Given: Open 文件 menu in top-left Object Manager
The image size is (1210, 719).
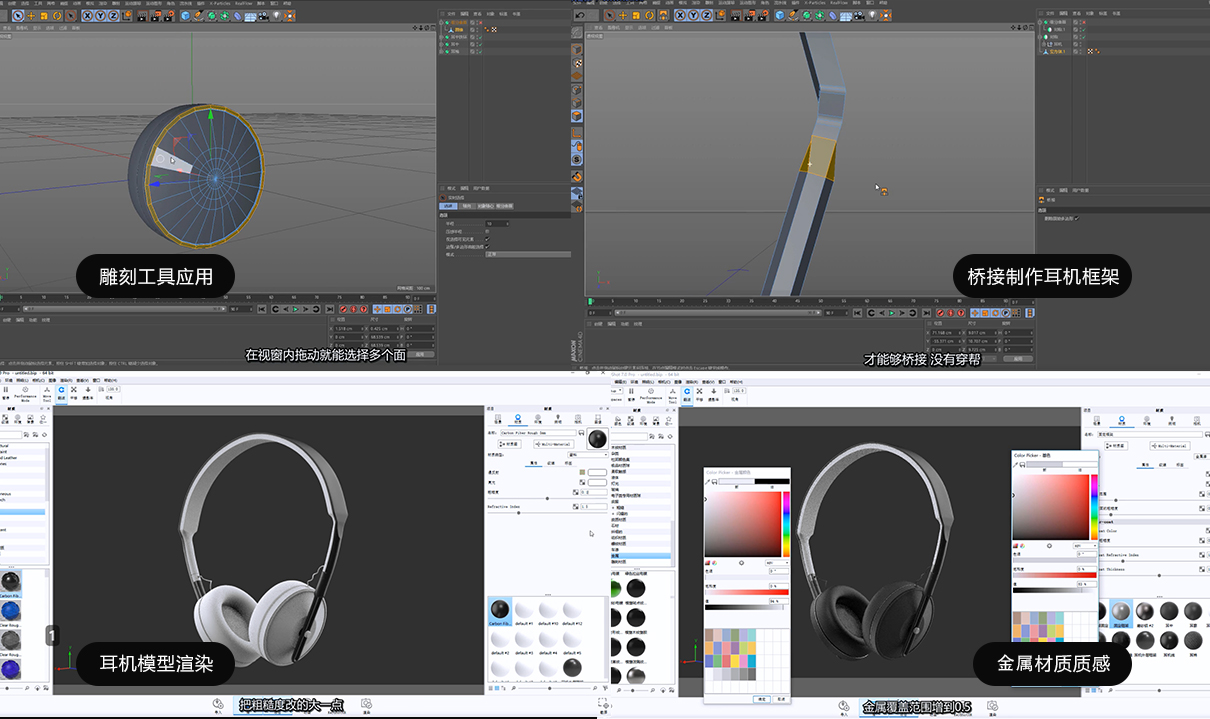Looking at the screenshot, I should [x=451, y=14].
